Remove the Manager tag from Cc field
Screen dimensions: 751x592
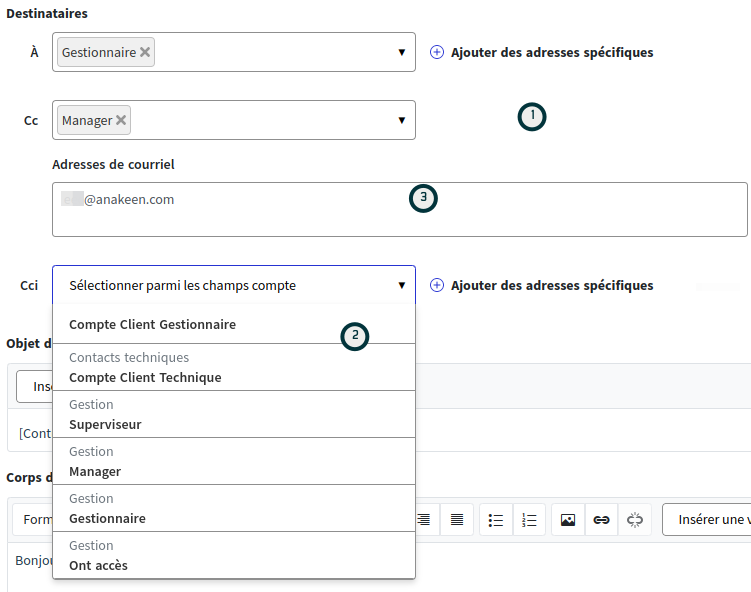[x=121, y=120]
